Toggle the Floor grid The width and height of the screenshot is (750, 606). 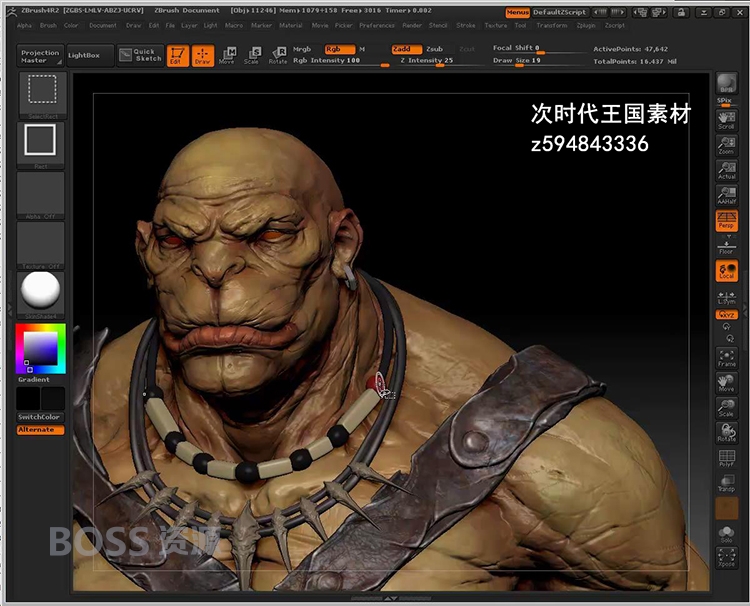pyautogui.click(x=727, y=247)
